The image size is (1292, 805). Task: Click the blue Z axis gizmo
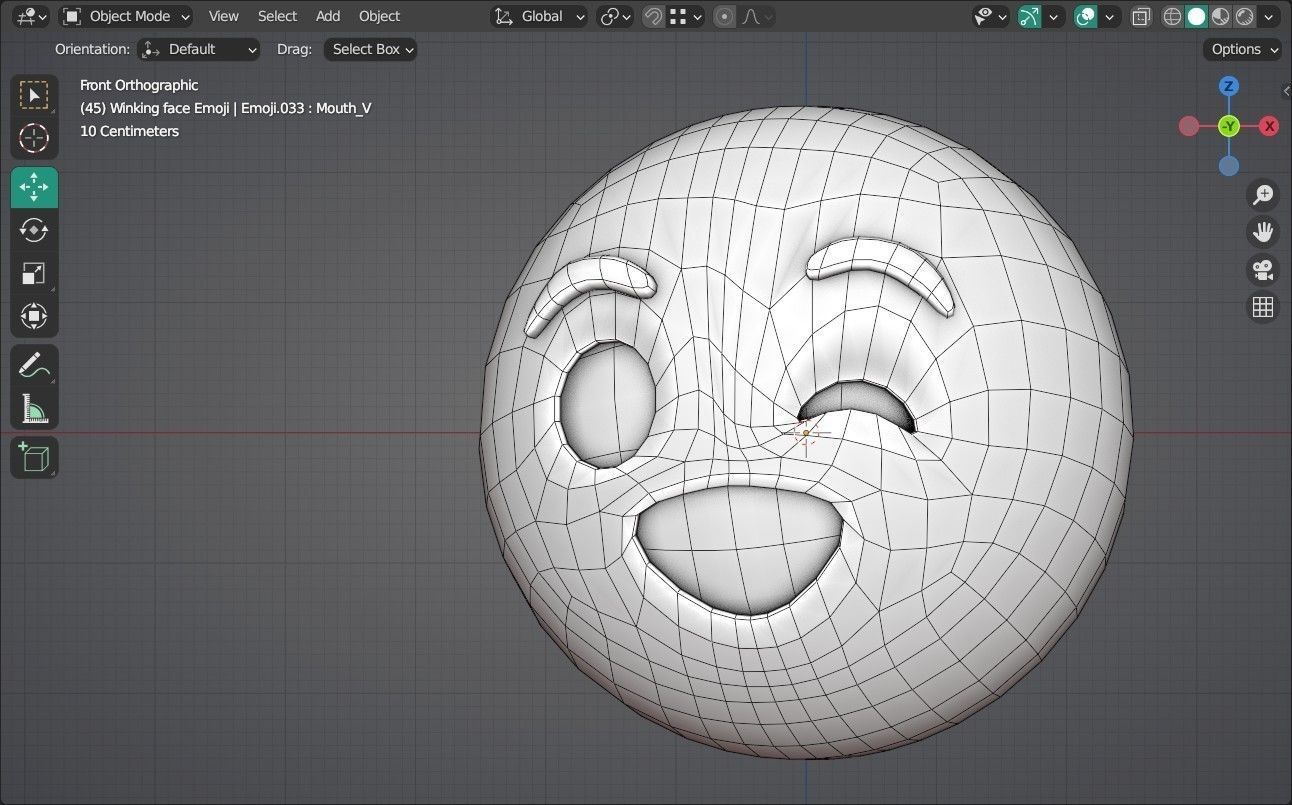coord(1229,86)
